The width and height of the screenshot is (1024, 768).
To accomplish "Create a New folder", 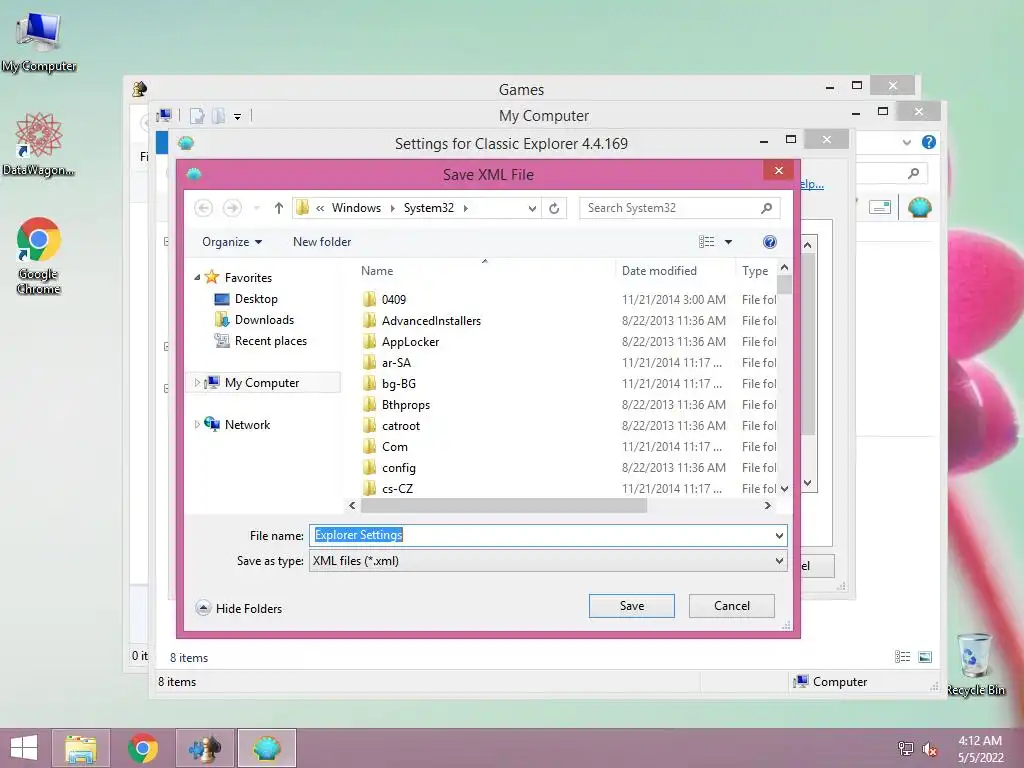I will click(322, 242).
